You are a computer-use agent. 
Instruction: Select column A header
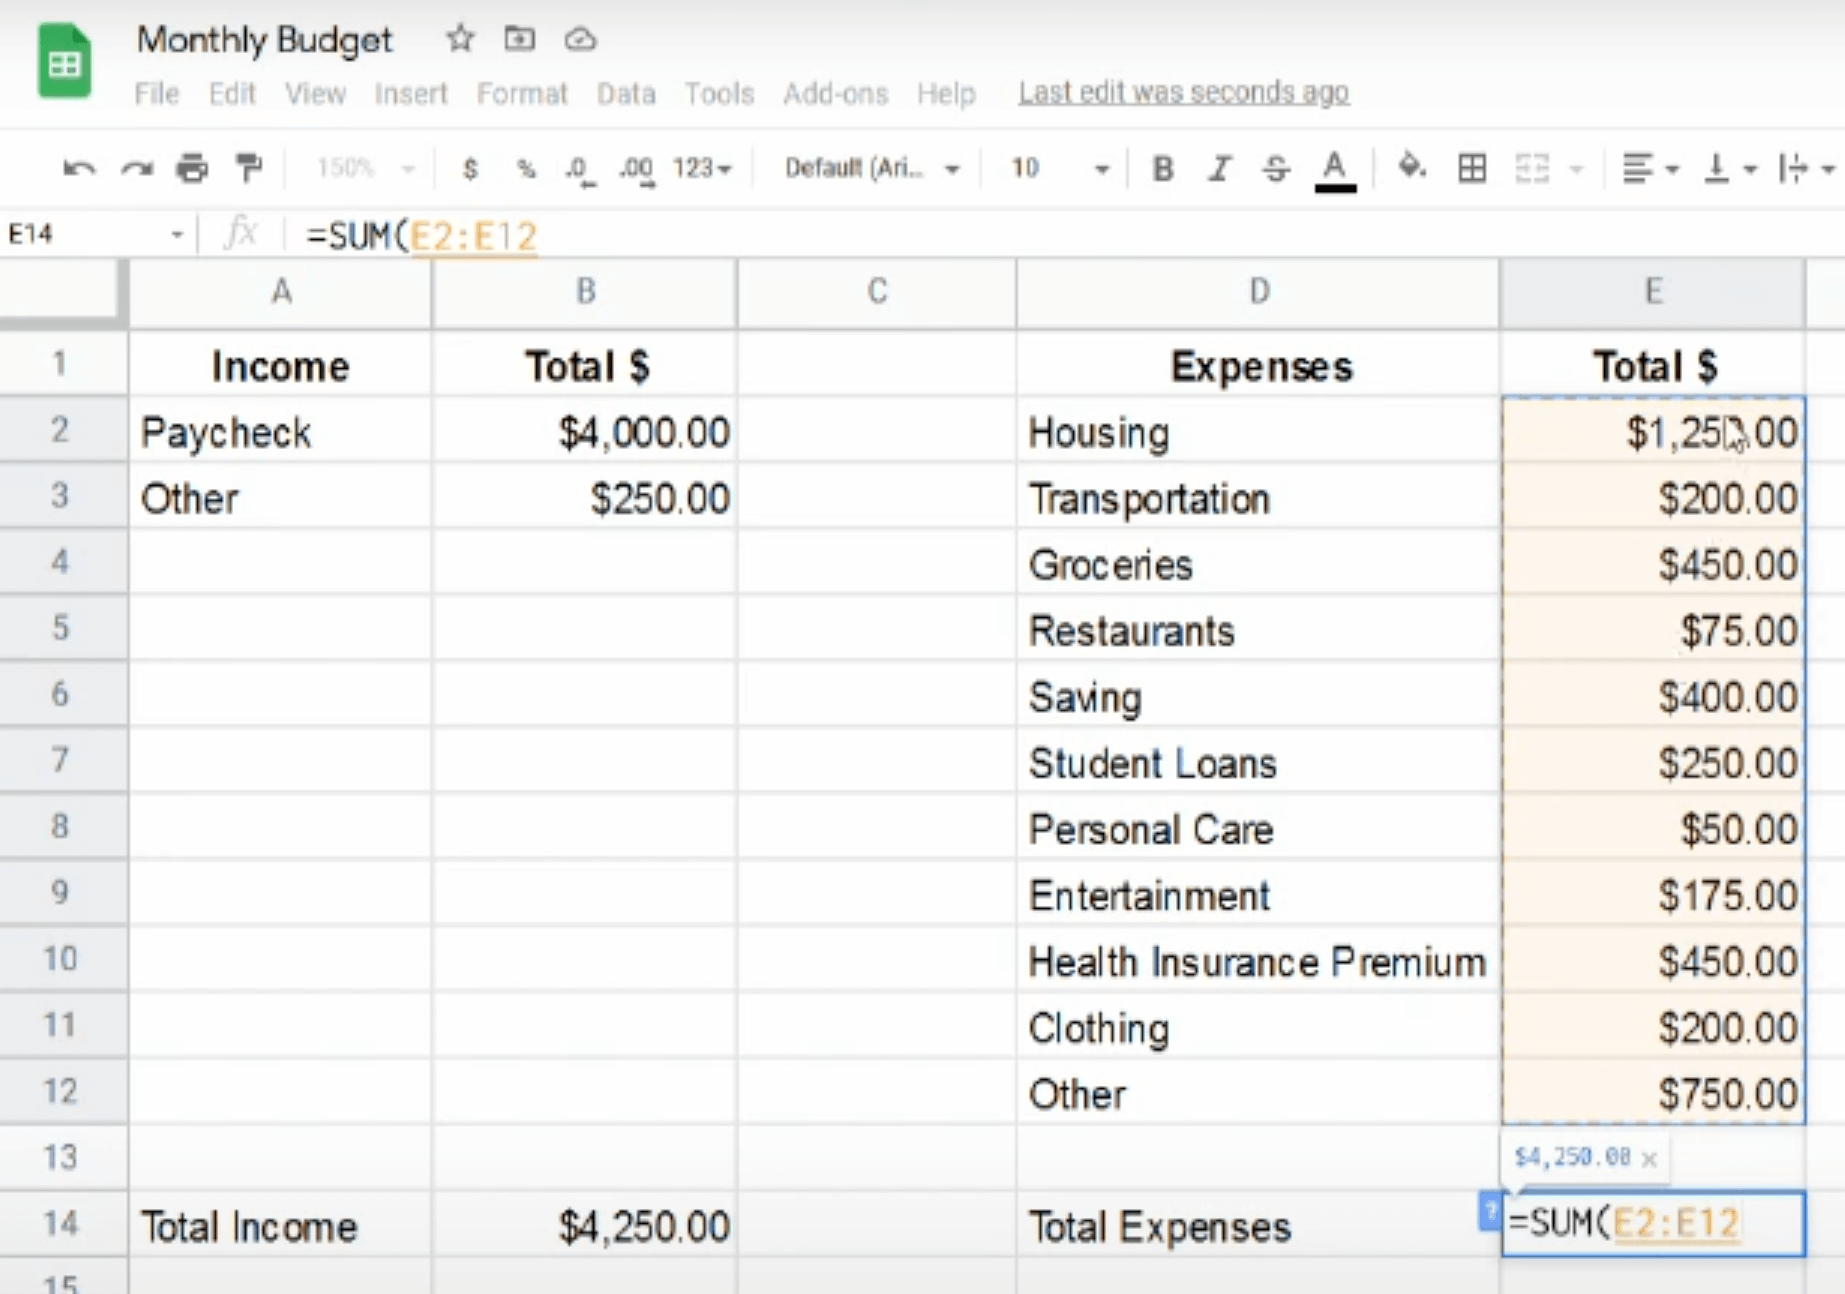tap(281, 292)
